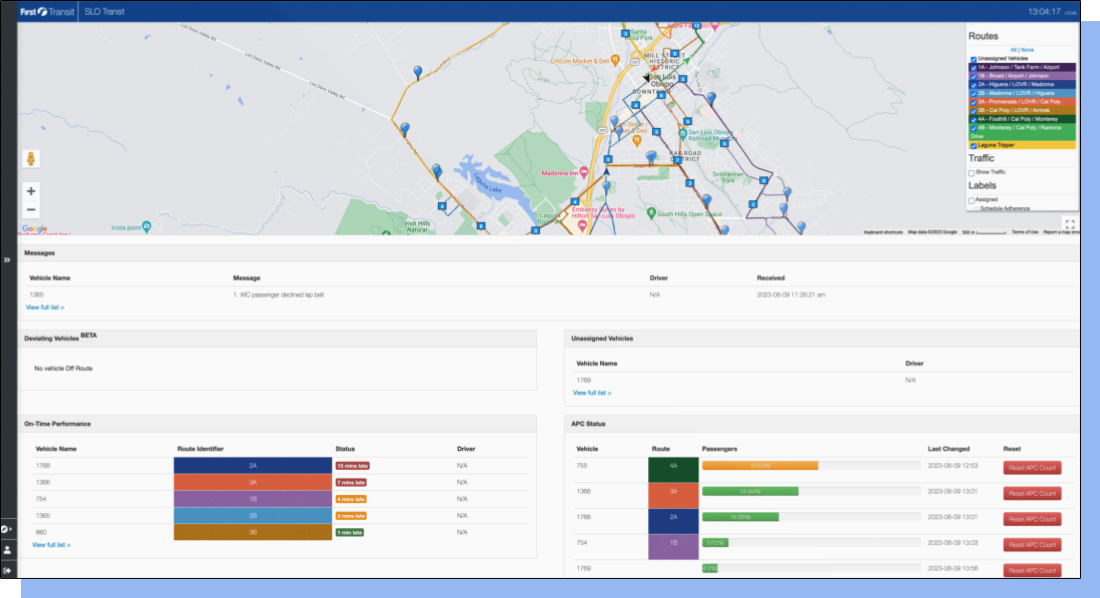Click the logout icon in sidebar
The width and height of the screenshot is (1100, 598).
(x=7, y=570)
